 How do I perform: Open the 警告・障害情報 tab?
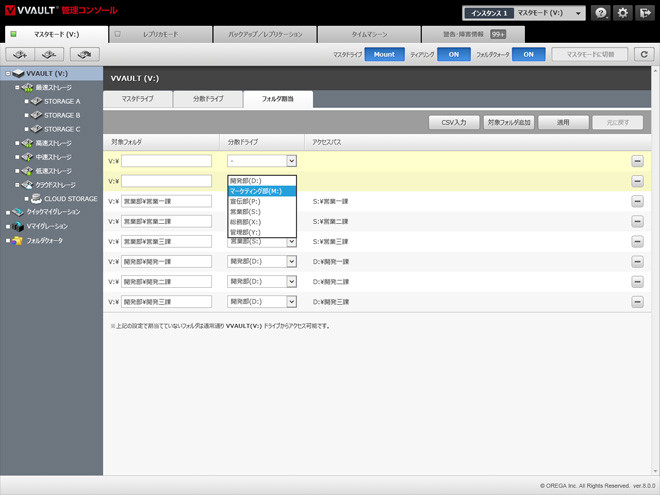(x=474, y=35)
